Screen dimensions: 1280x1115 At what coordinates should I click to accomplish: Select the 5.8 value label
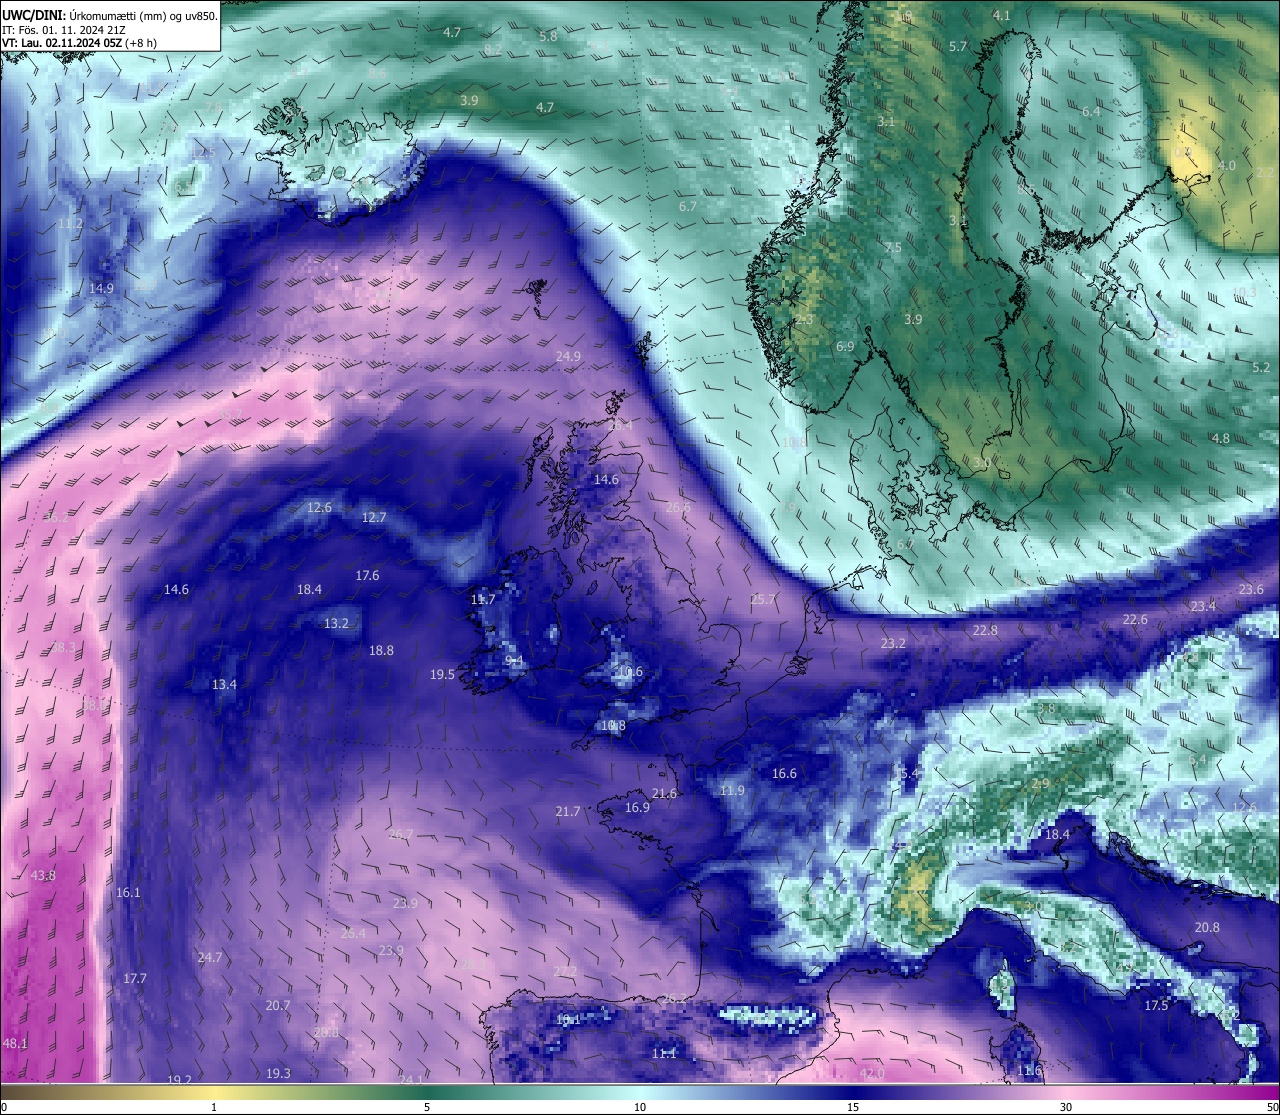pos(548,37)
